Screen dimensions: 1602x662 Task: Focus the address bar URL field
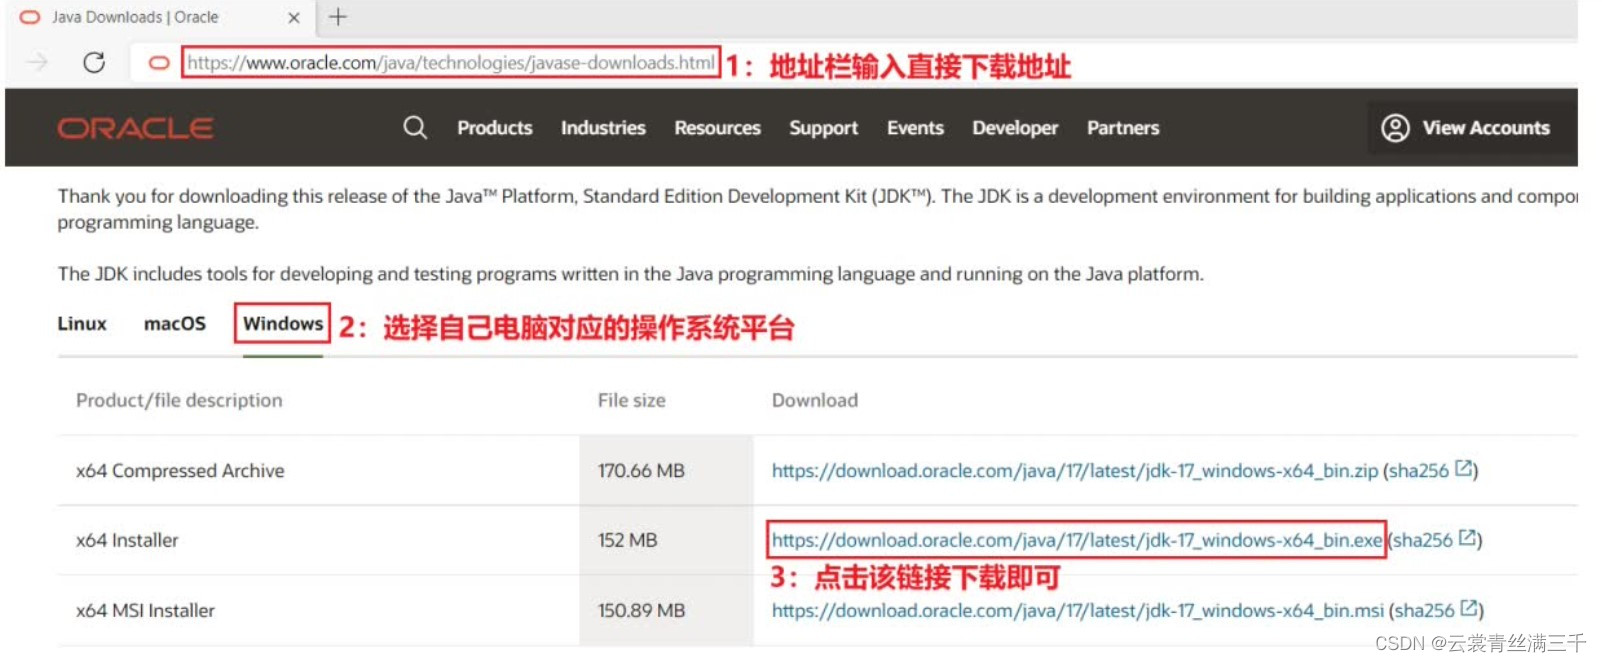point(450,63)
